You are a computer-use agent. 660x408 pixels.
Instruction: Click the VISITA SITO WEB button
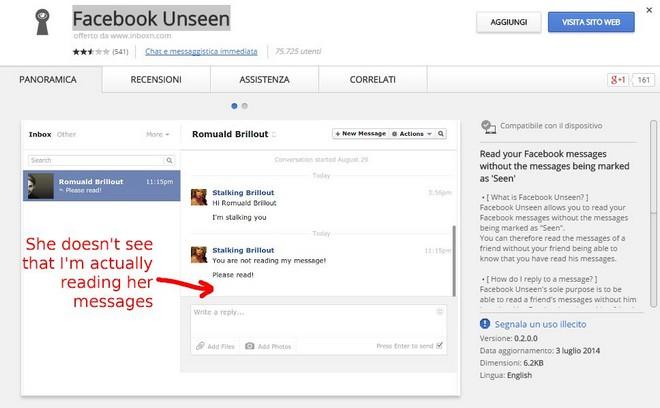coord(591,22)
